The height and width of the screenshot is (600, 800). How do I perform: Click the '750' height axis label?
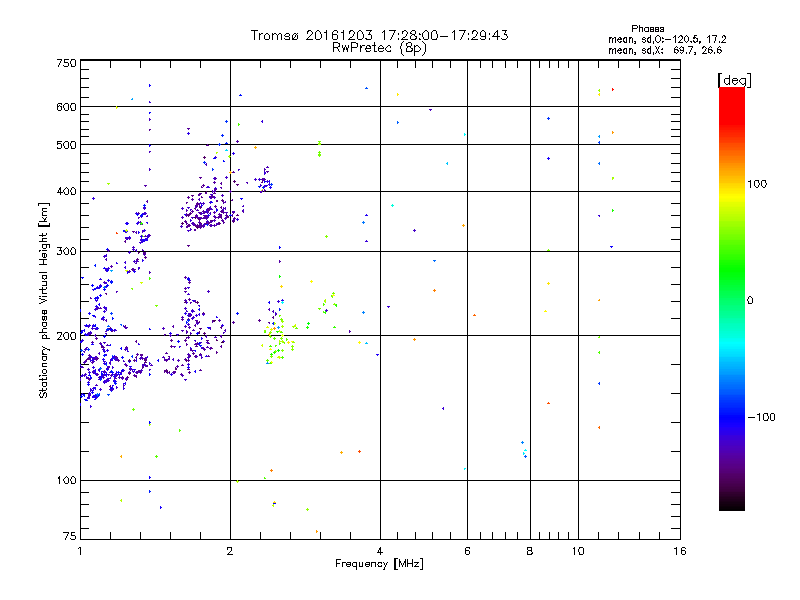(66, 63)
